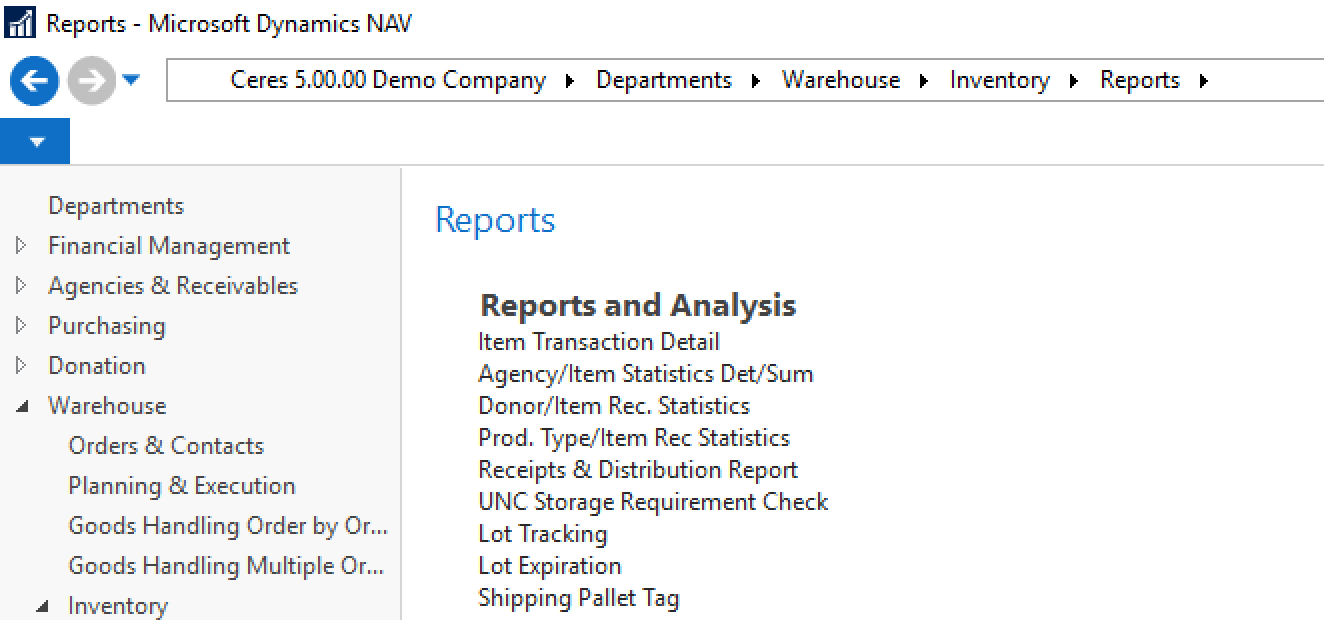Screen dimensions: 1324x620
Task: Expand the Purchasing tree node
Action: click(x=21, y=326)
